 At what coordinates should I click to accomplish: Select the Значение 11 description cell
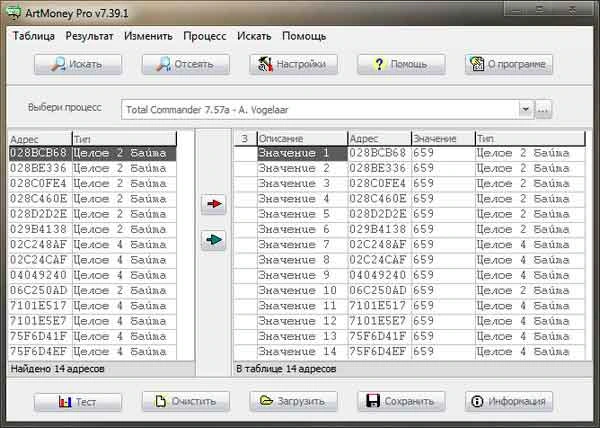click(x=302, y=306)
